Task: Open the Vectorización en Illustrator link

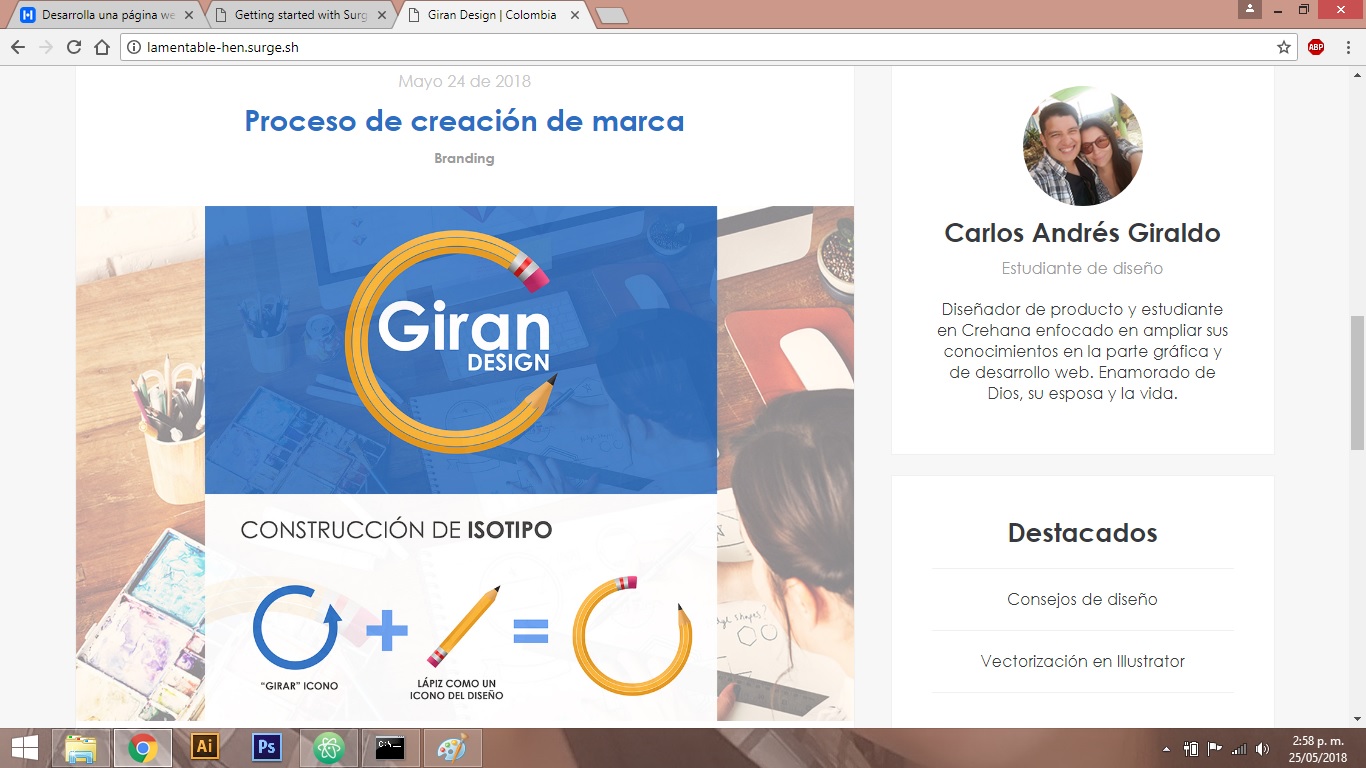Action: [1082, 661]
